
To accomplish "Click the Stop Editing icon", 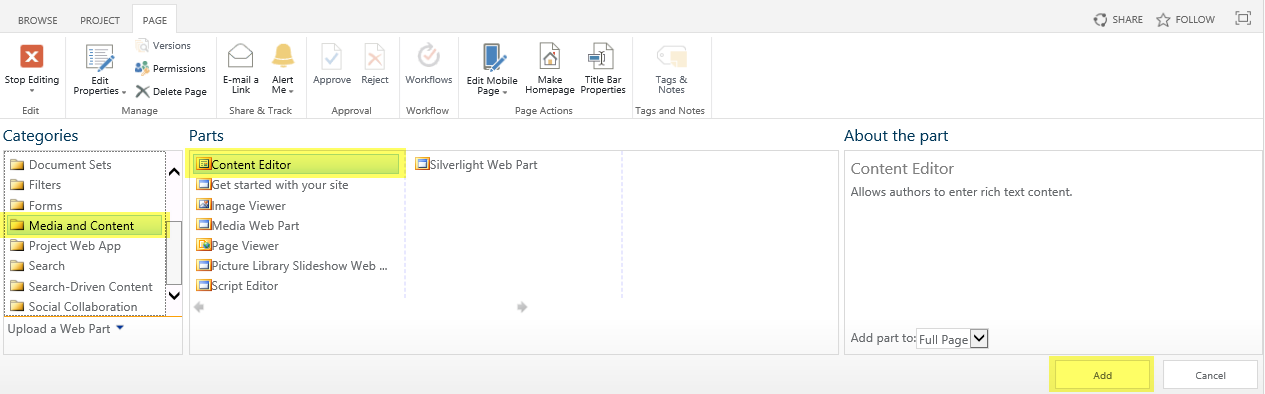I will (32, 57).
